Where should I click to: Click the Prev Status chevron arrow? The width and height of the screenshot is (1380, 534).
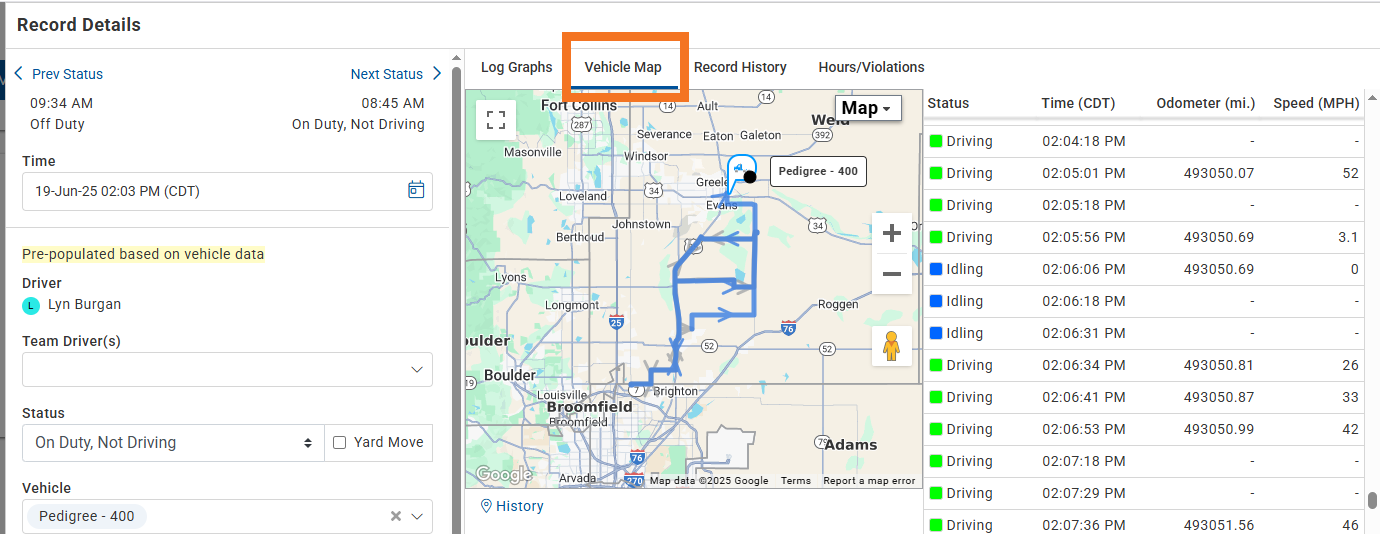pos(19,74)
